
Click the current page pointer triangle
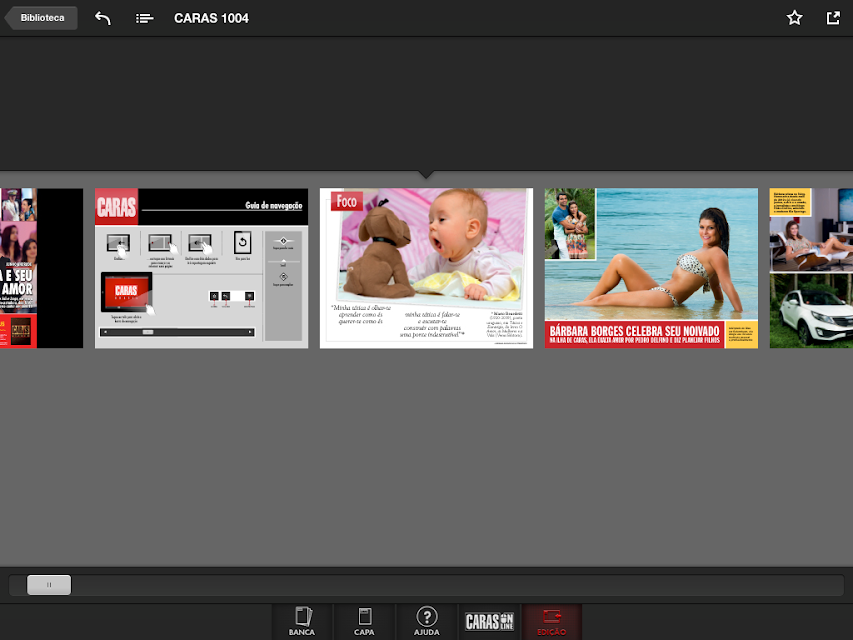tap(426, 175)
